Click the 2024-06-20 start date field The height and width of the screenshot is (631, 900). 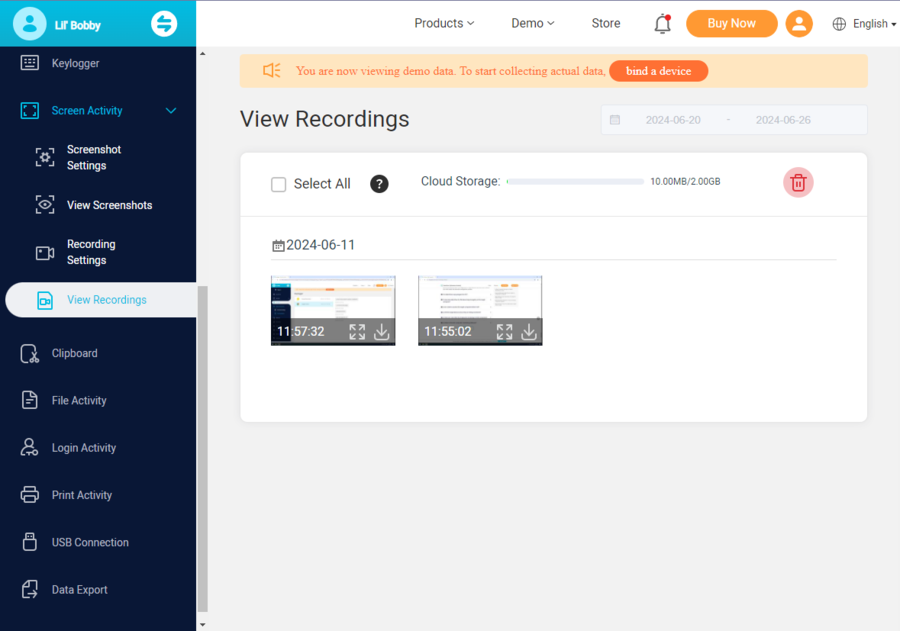(672, 120)
